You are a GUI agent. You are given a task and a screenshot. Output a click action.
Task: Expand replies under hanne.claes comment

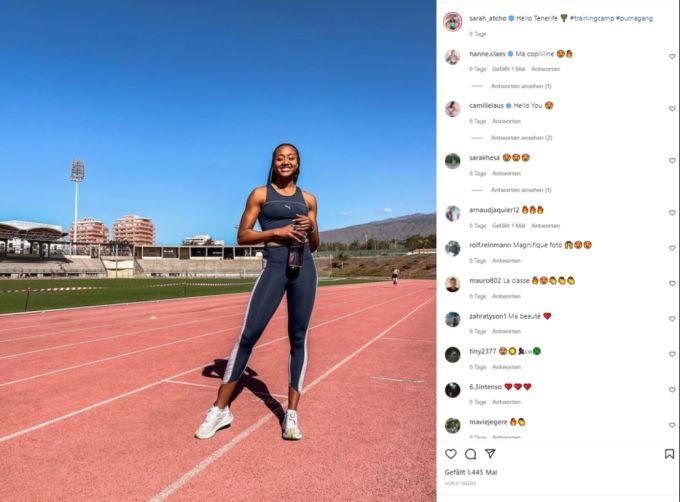click(x=521, y=86)
